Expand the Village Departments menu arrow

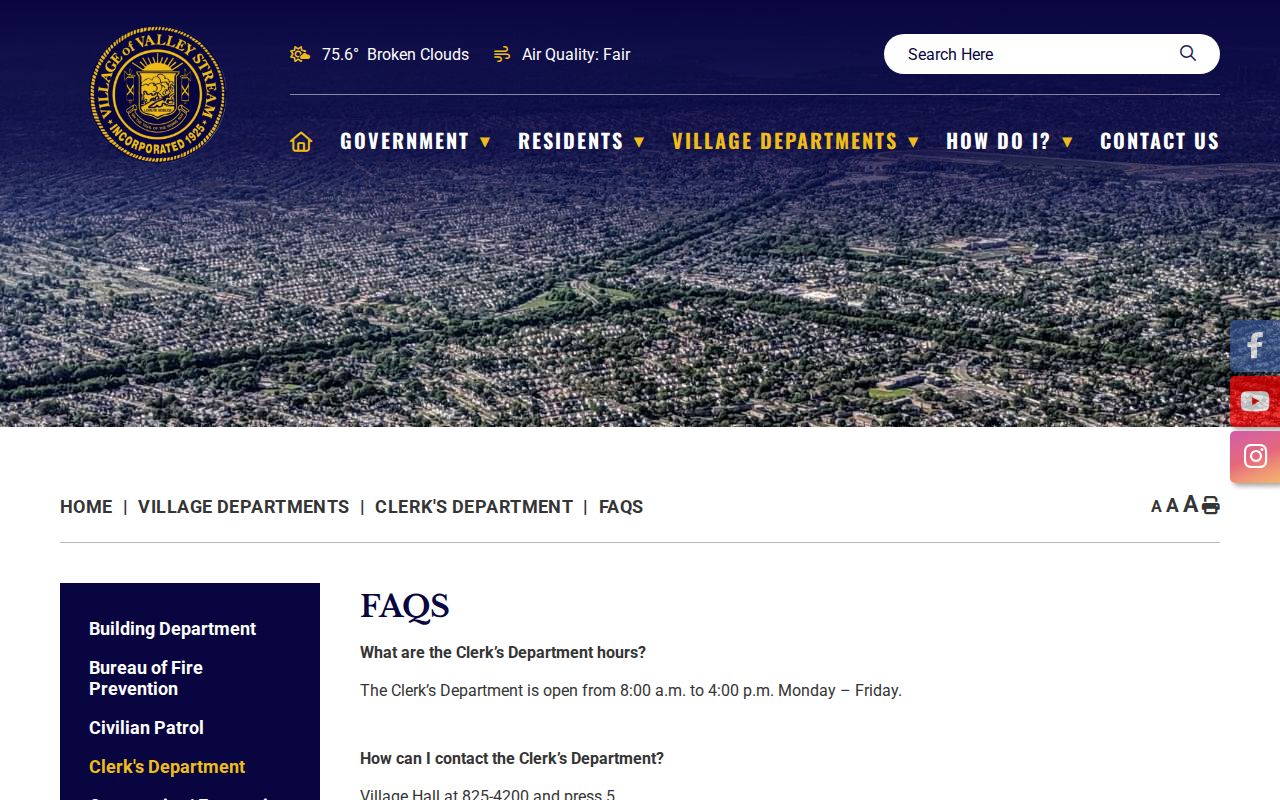coord(913,142)
